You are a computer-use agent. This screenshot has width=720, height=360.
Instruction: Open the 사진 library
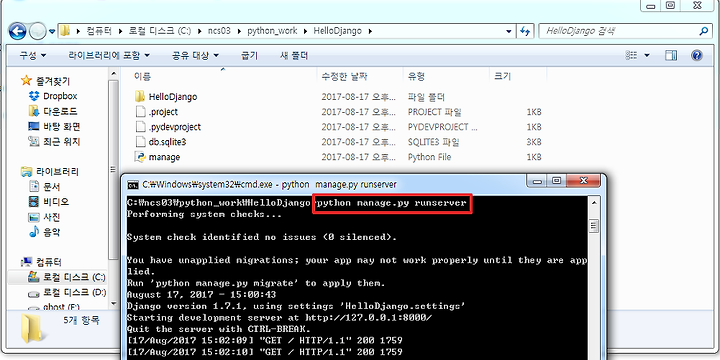[51, 217]
